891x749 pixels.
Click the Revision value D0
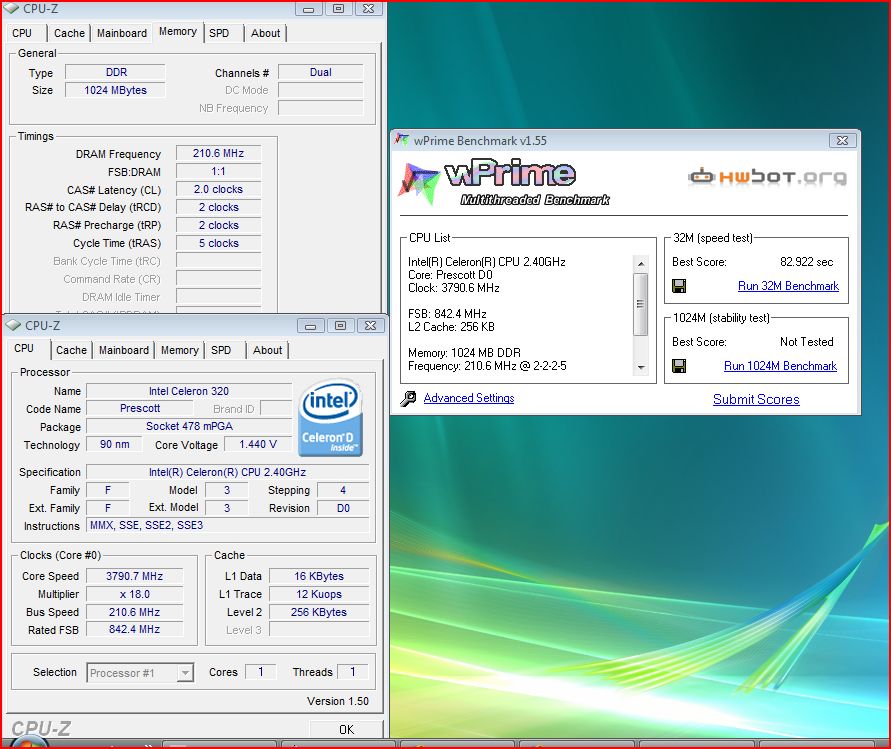tap(343, 508)
